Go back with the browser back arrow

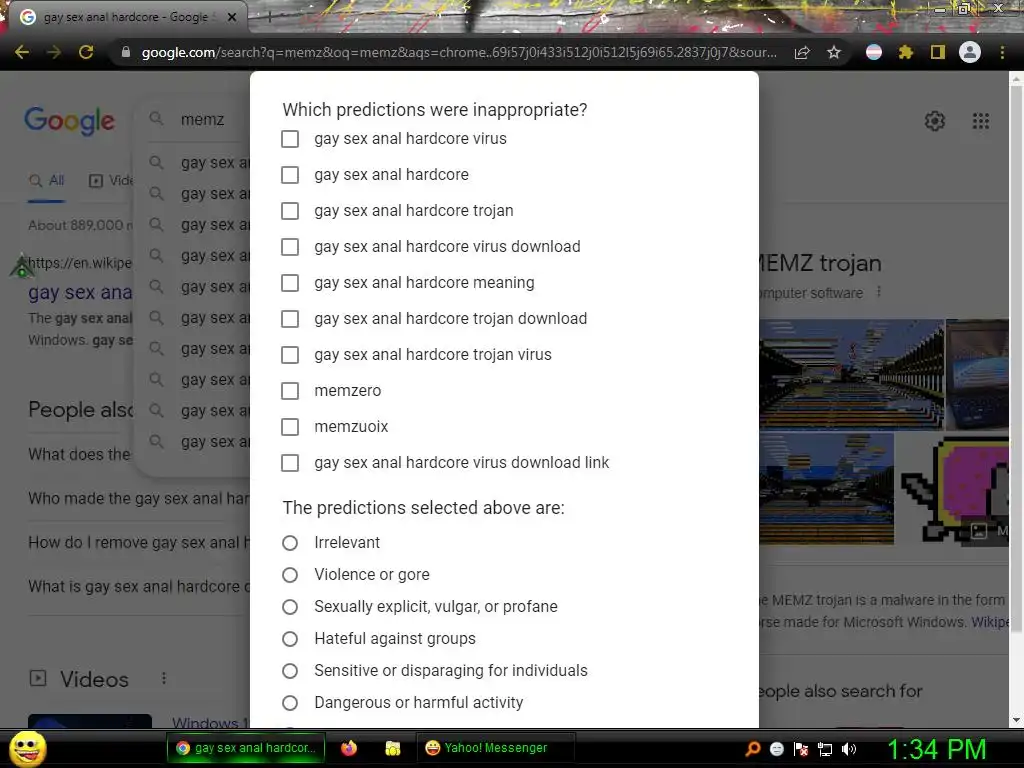22,52
